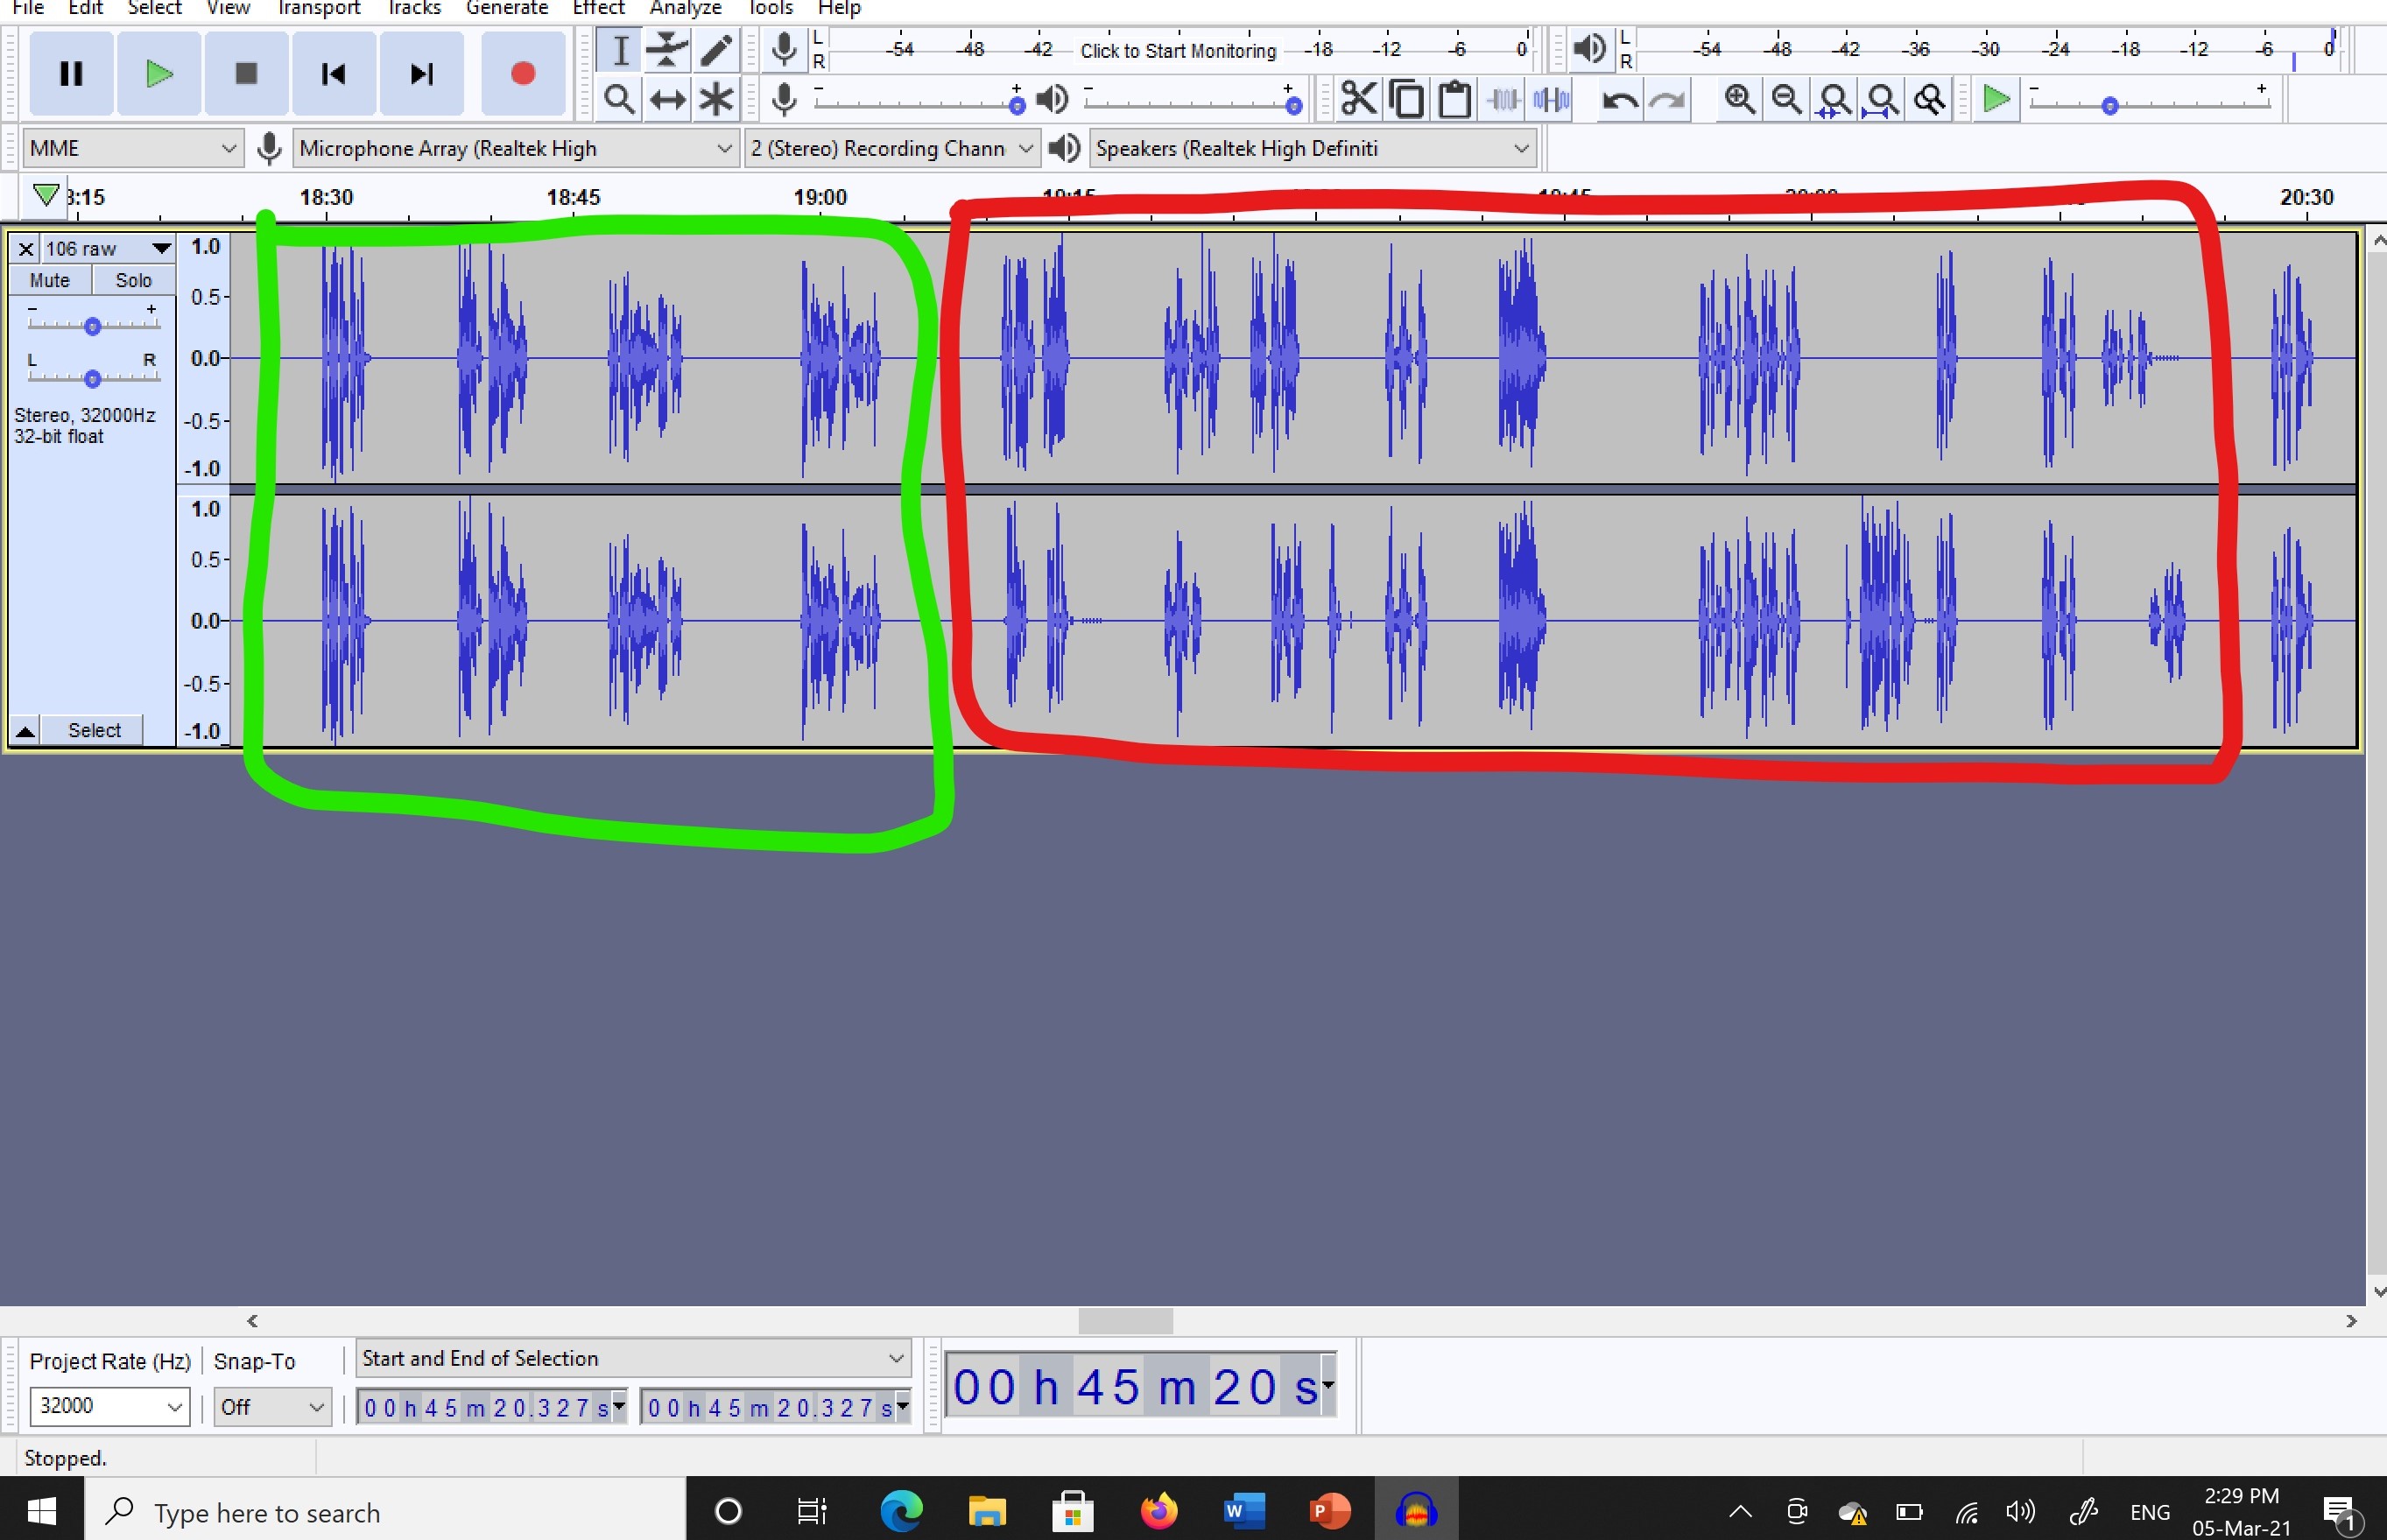Click the Undo arrow icon
Viewport: 2387px width, 1540px height.
click(1619, 99)
